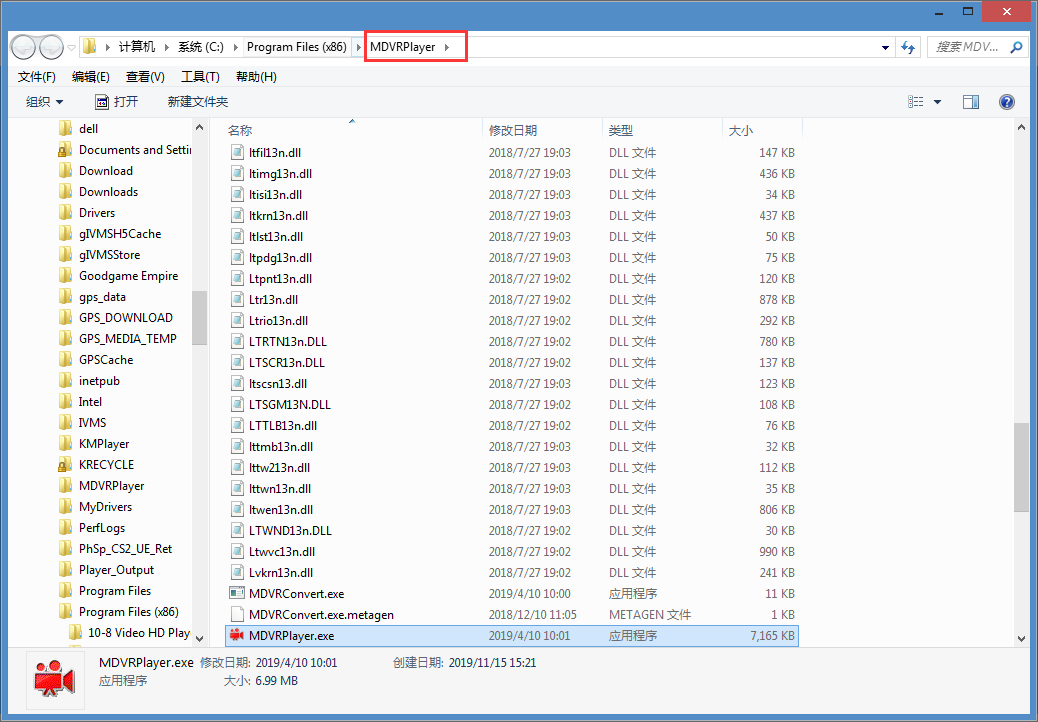This screenshot has height=722, width=1038.
Task: Open the view options dropdown arrow
Action: (937, 102)
